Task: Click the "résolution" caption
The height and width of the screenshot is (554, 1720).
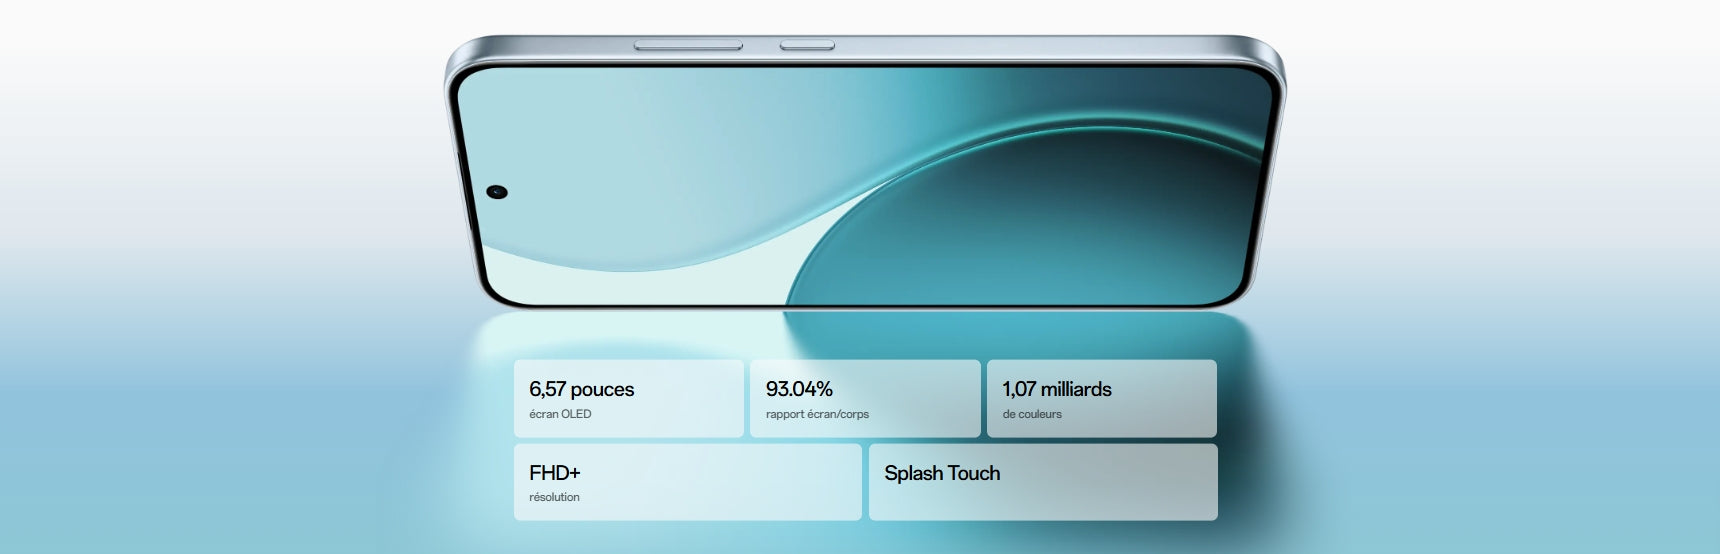Action: click(554, 497)
